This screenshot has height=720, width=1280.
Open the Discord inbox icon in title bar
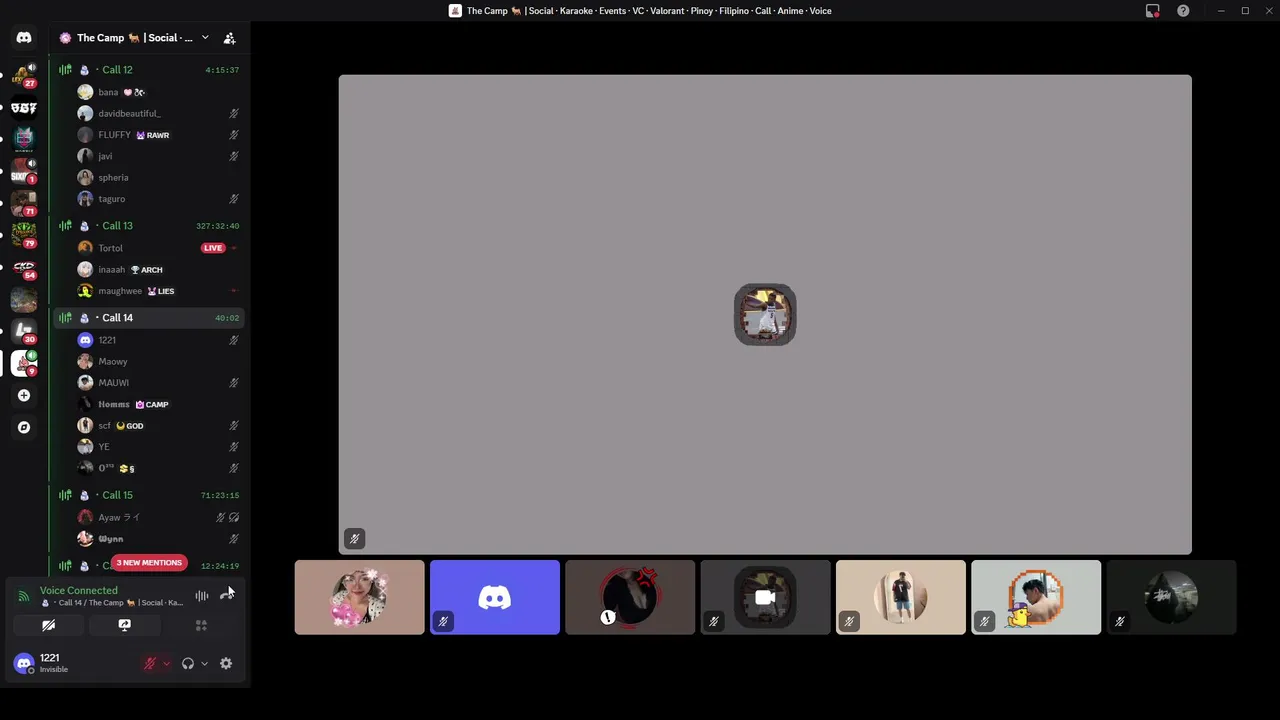pos(1152,11)
